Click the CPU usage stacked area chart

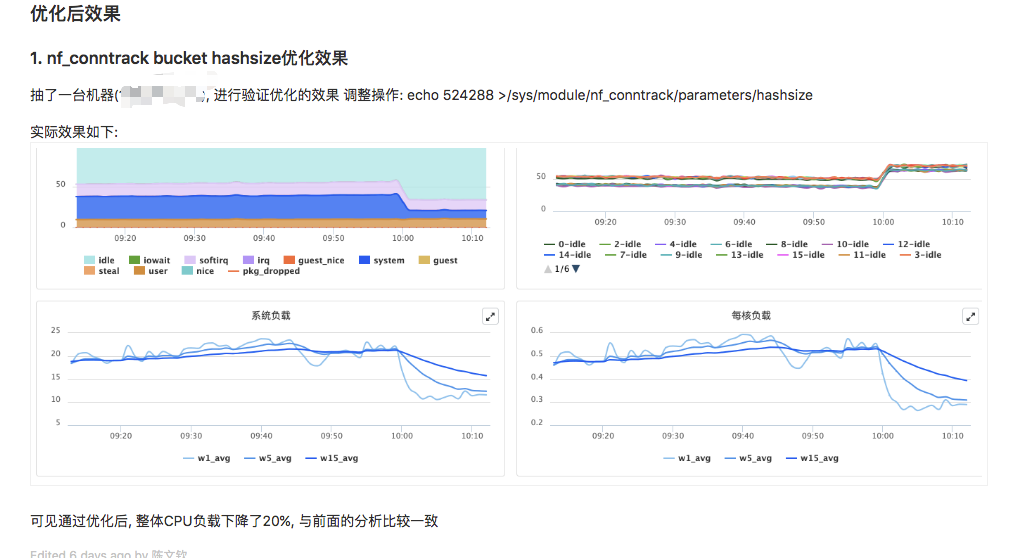point(281,188)
